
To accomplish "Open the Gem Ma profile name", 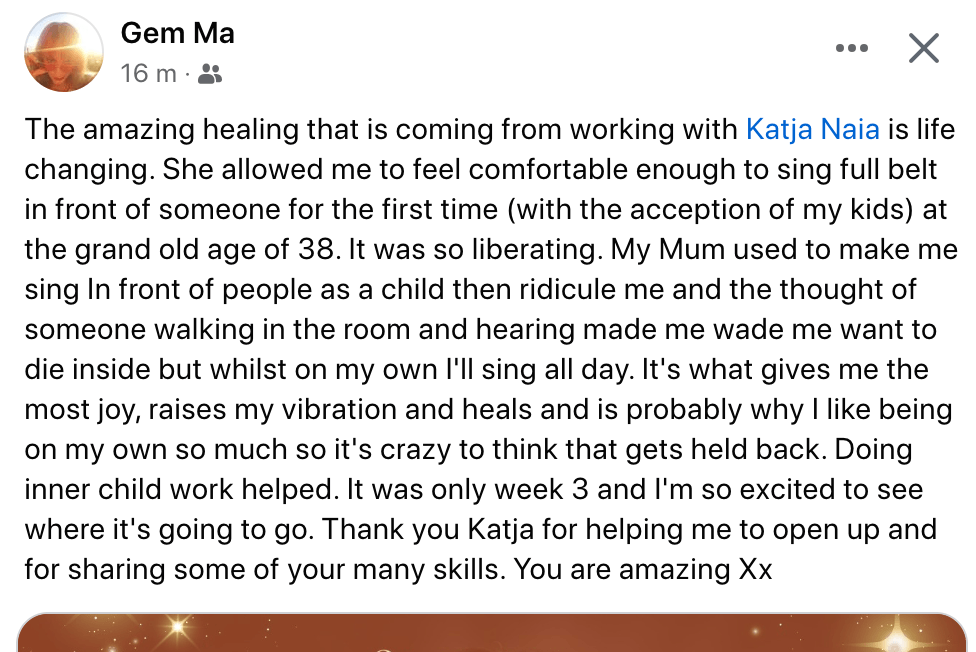I will (177, 33).
